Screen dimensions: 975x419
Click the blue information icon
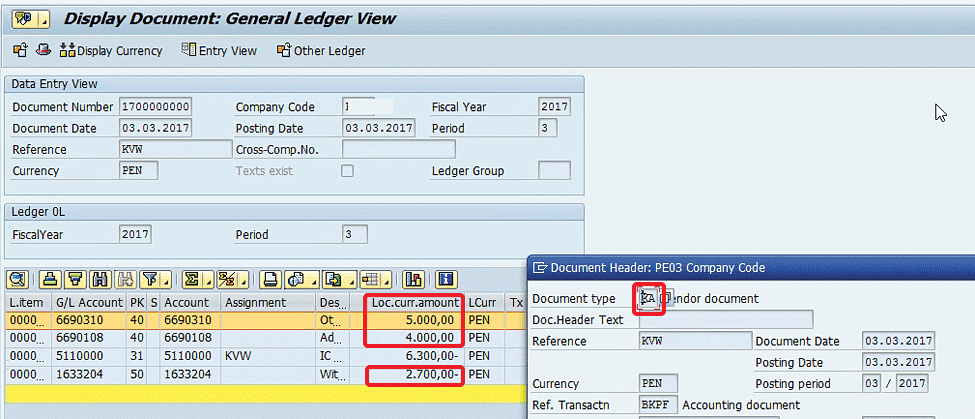point(446,279)
